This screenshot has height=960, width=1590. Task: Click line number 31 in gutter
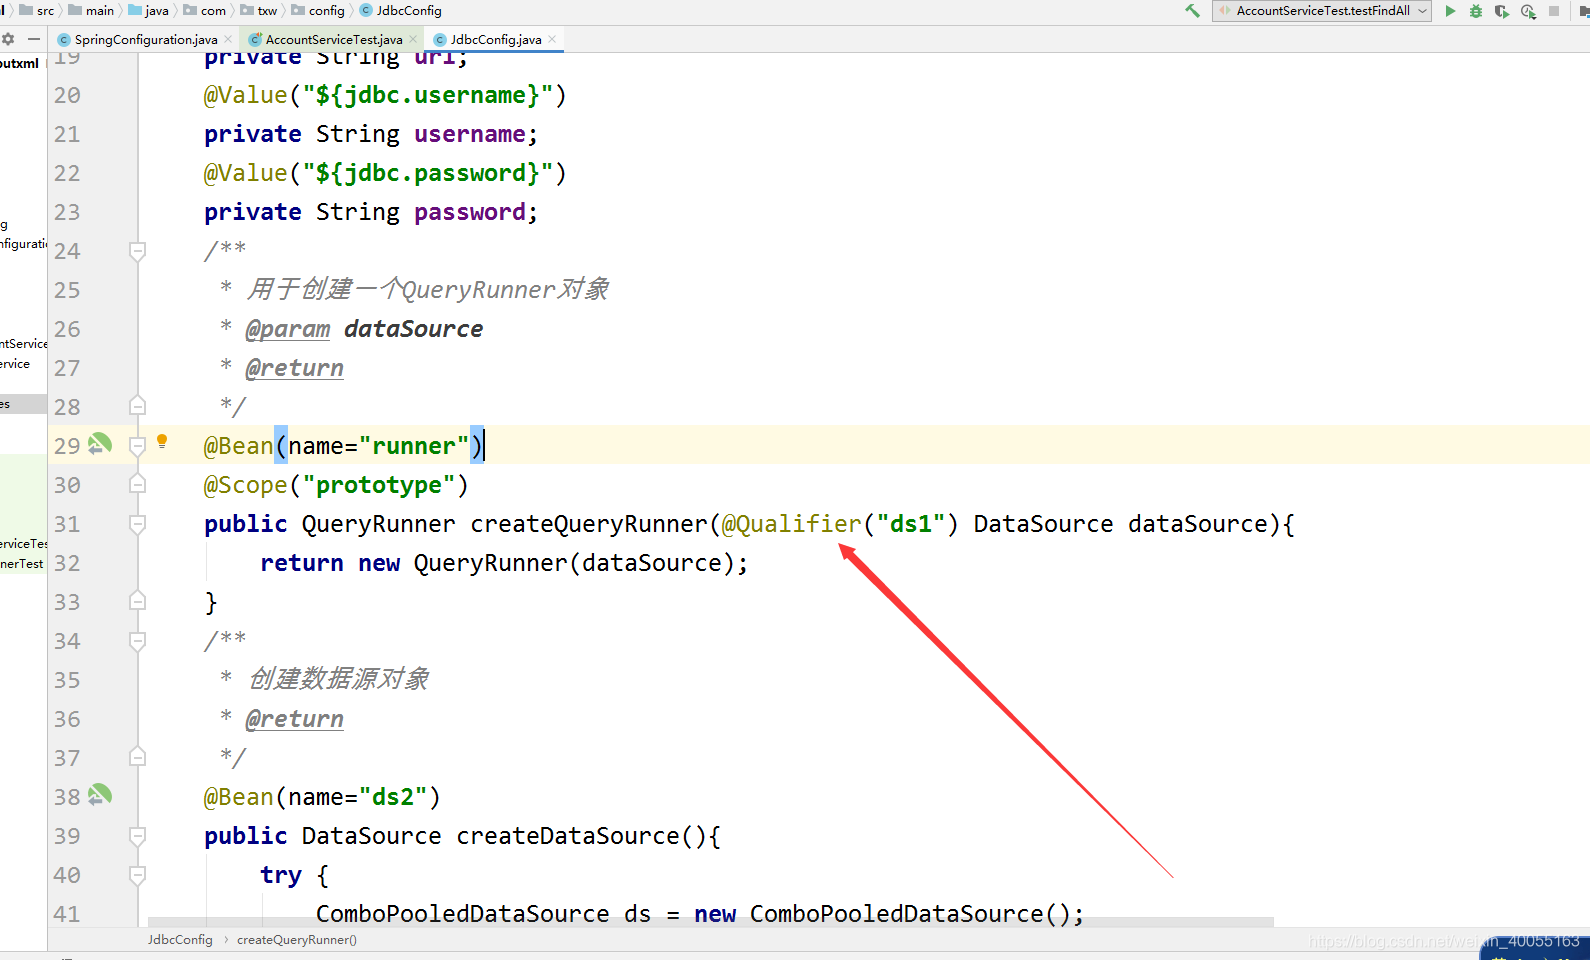point(67,524)
